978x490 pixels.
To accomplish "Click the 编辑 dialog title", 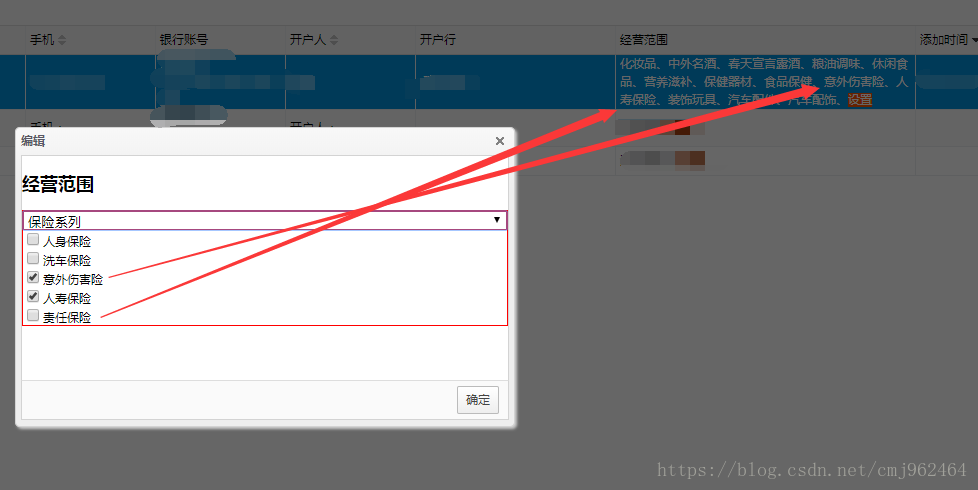I will pyautogui.click(x=33, y=141).
